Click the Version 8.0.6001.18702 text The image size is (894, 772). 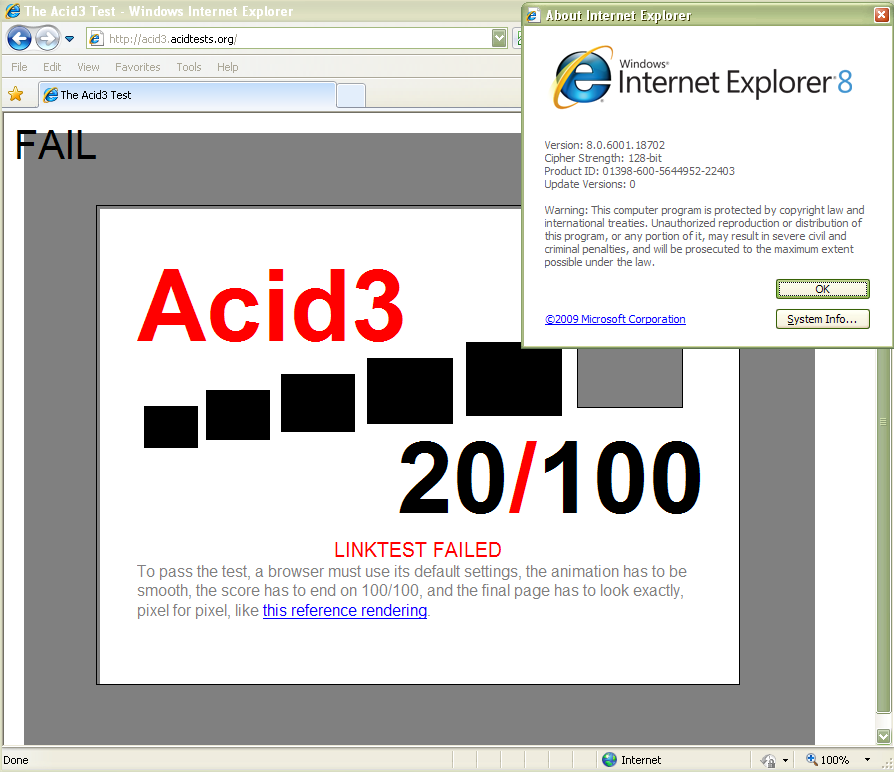[604, 145]
